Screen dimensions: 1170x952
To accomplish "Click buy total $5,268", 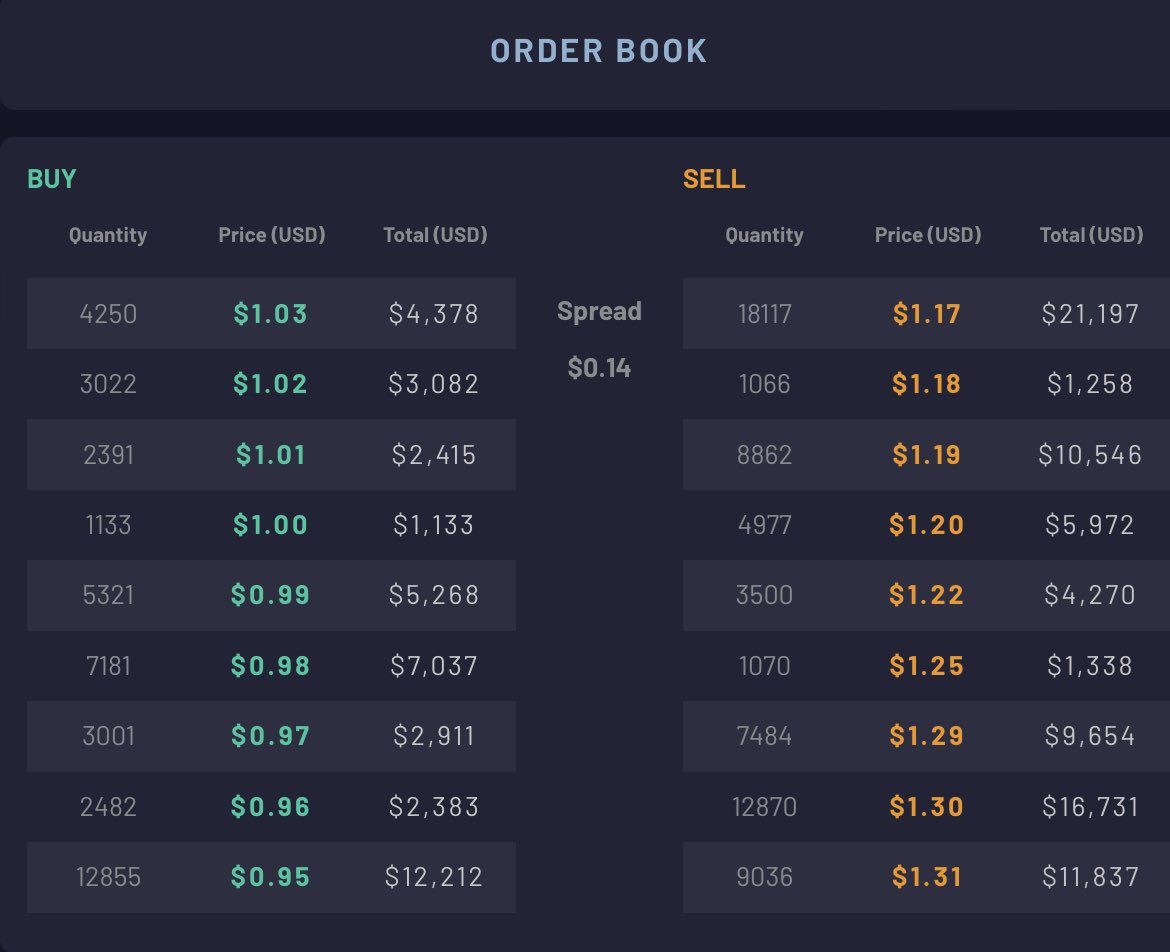I will click(434, 595).
